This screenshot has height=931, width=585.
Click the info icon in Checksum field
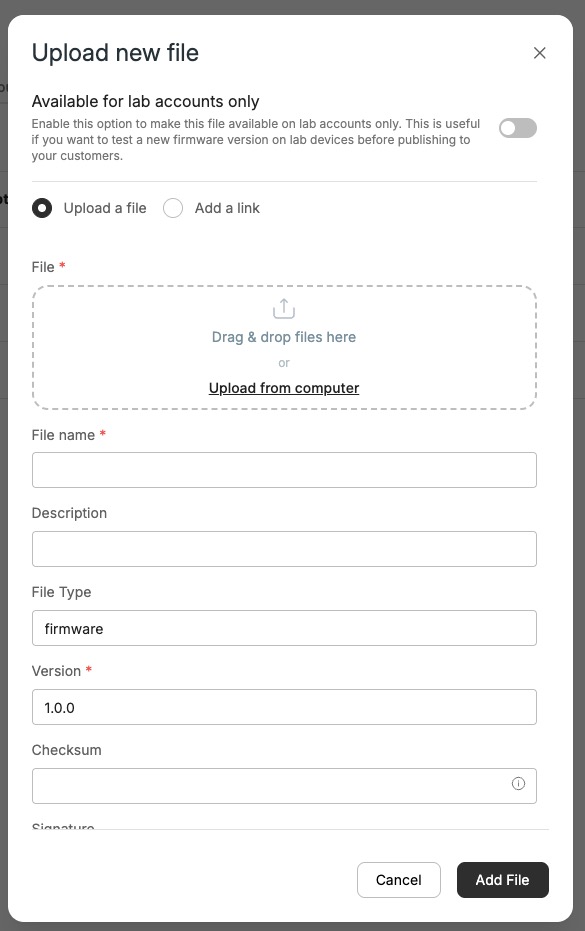[518, 784]
